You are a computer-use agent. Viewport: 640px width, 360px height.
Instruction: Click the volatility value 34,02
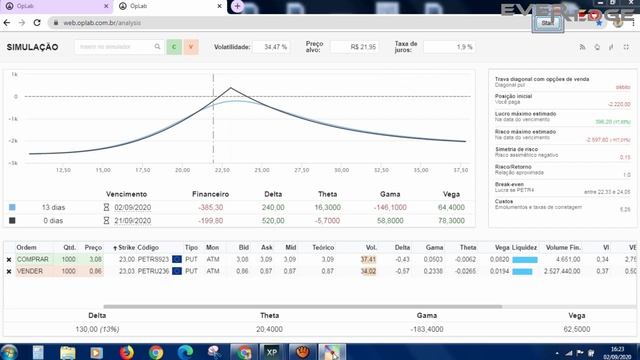368,271
